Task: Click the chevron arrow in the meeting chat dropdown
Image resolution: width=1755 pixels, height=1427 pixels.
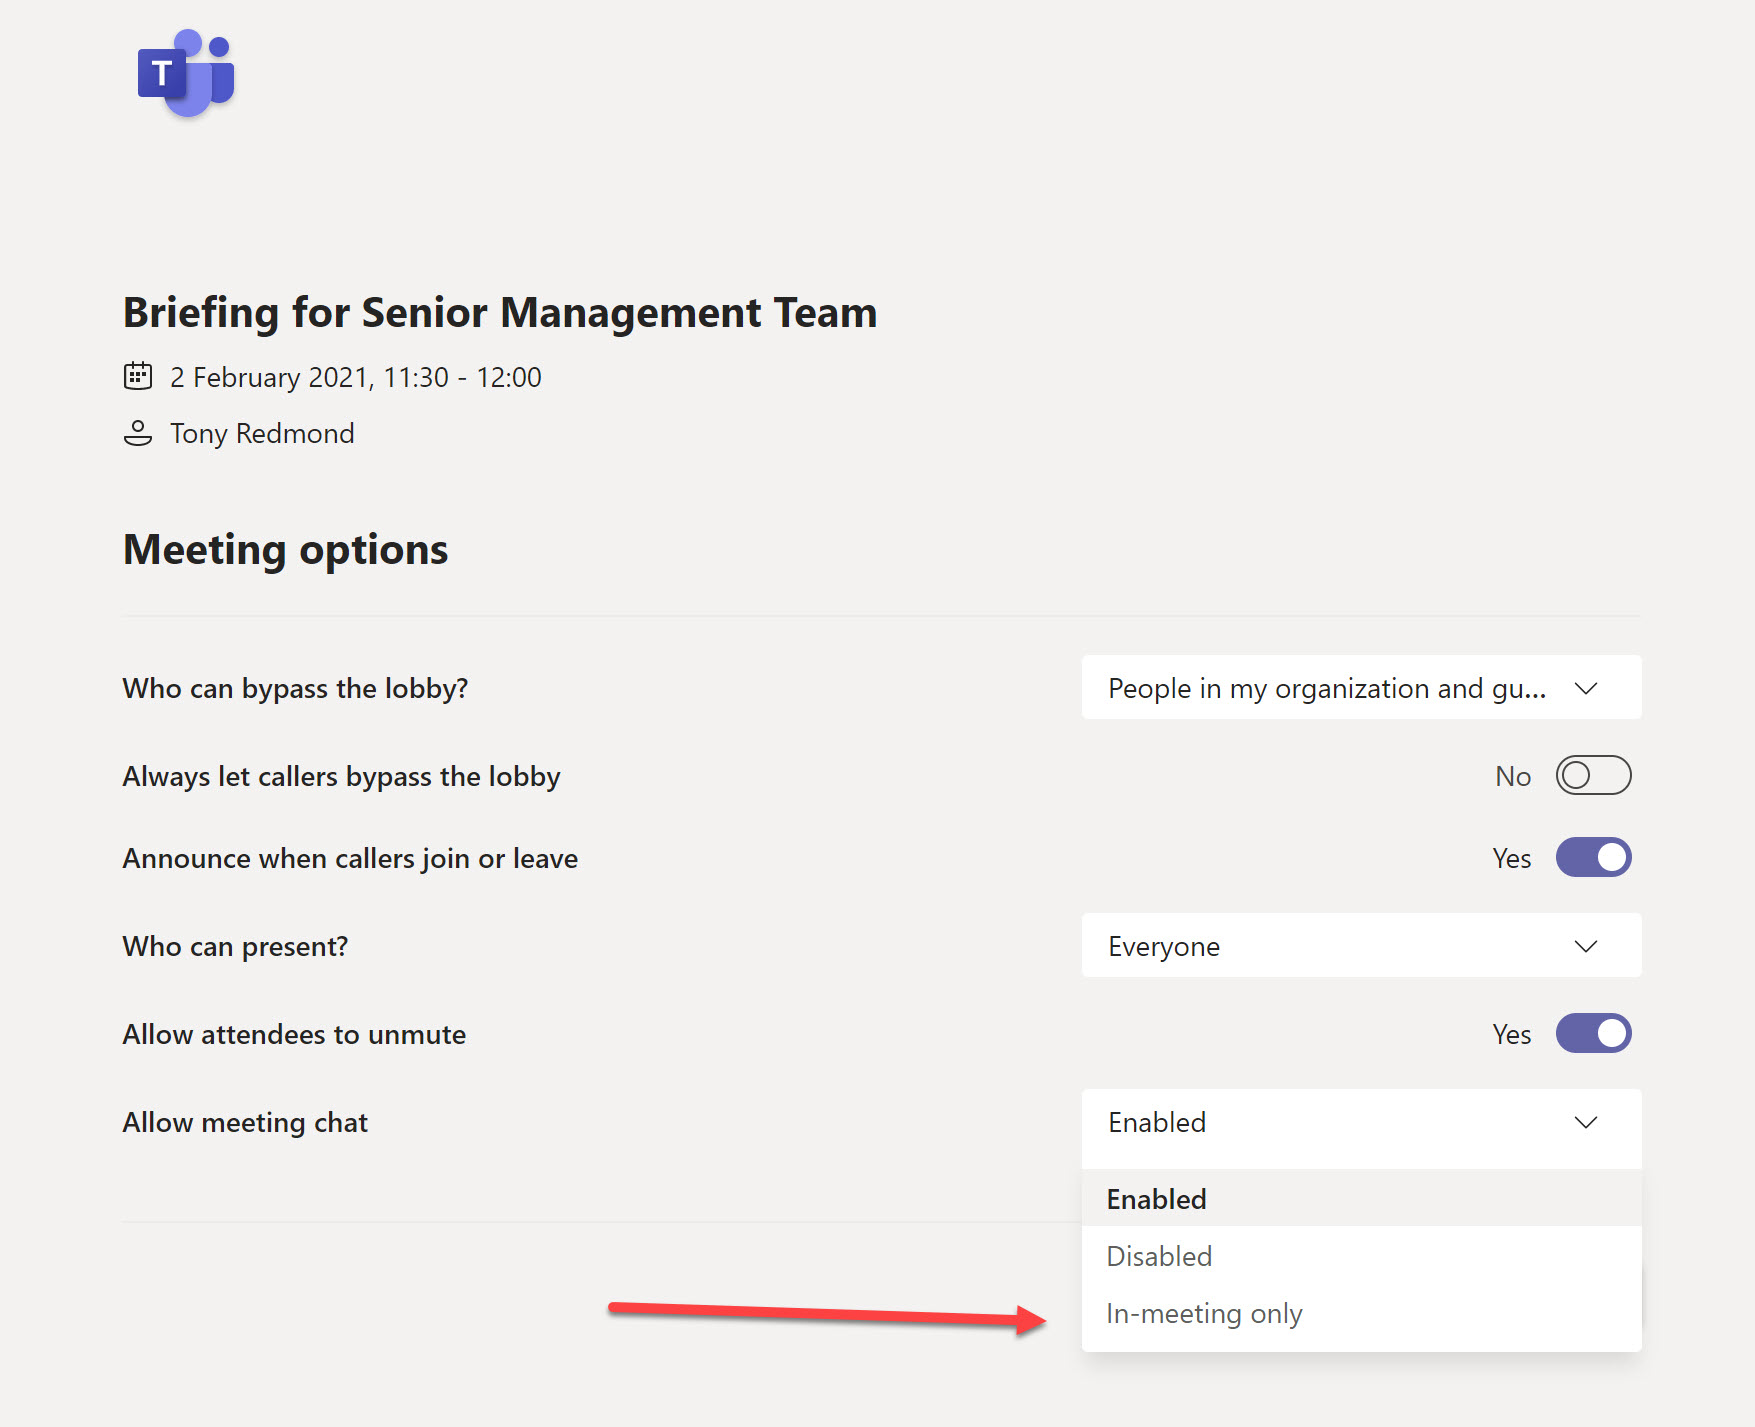Action: click(x=1585, y=1122)
